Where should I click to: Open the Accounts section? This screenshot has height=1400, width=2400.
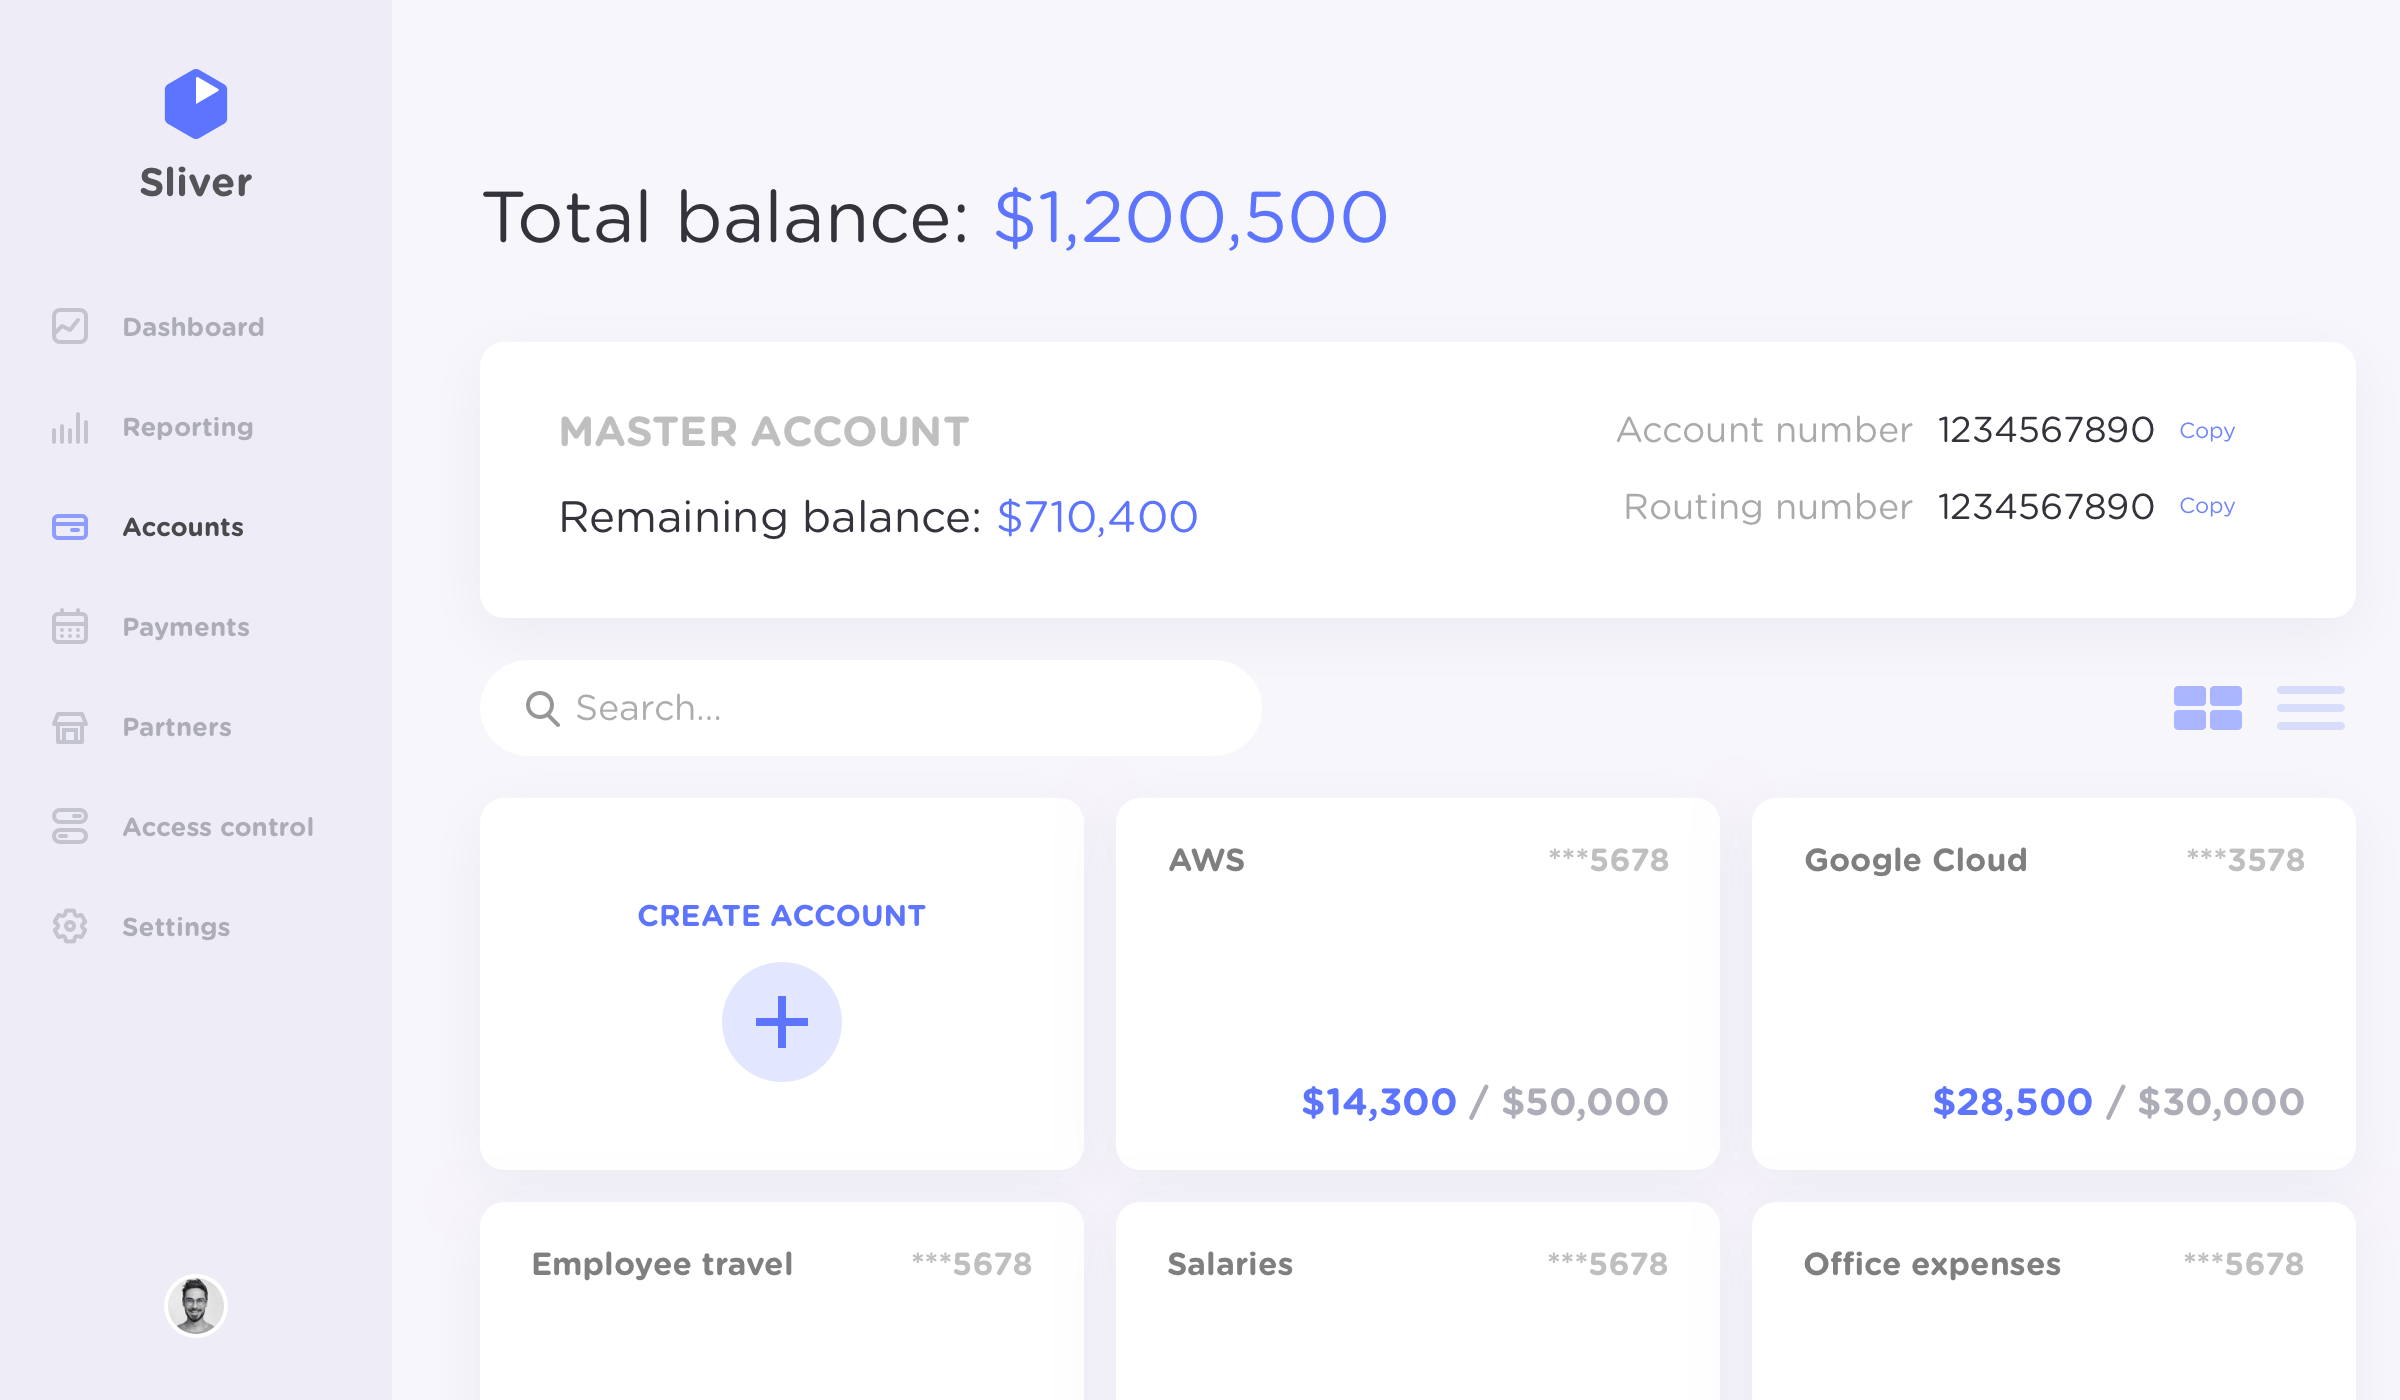pos(181,527)
